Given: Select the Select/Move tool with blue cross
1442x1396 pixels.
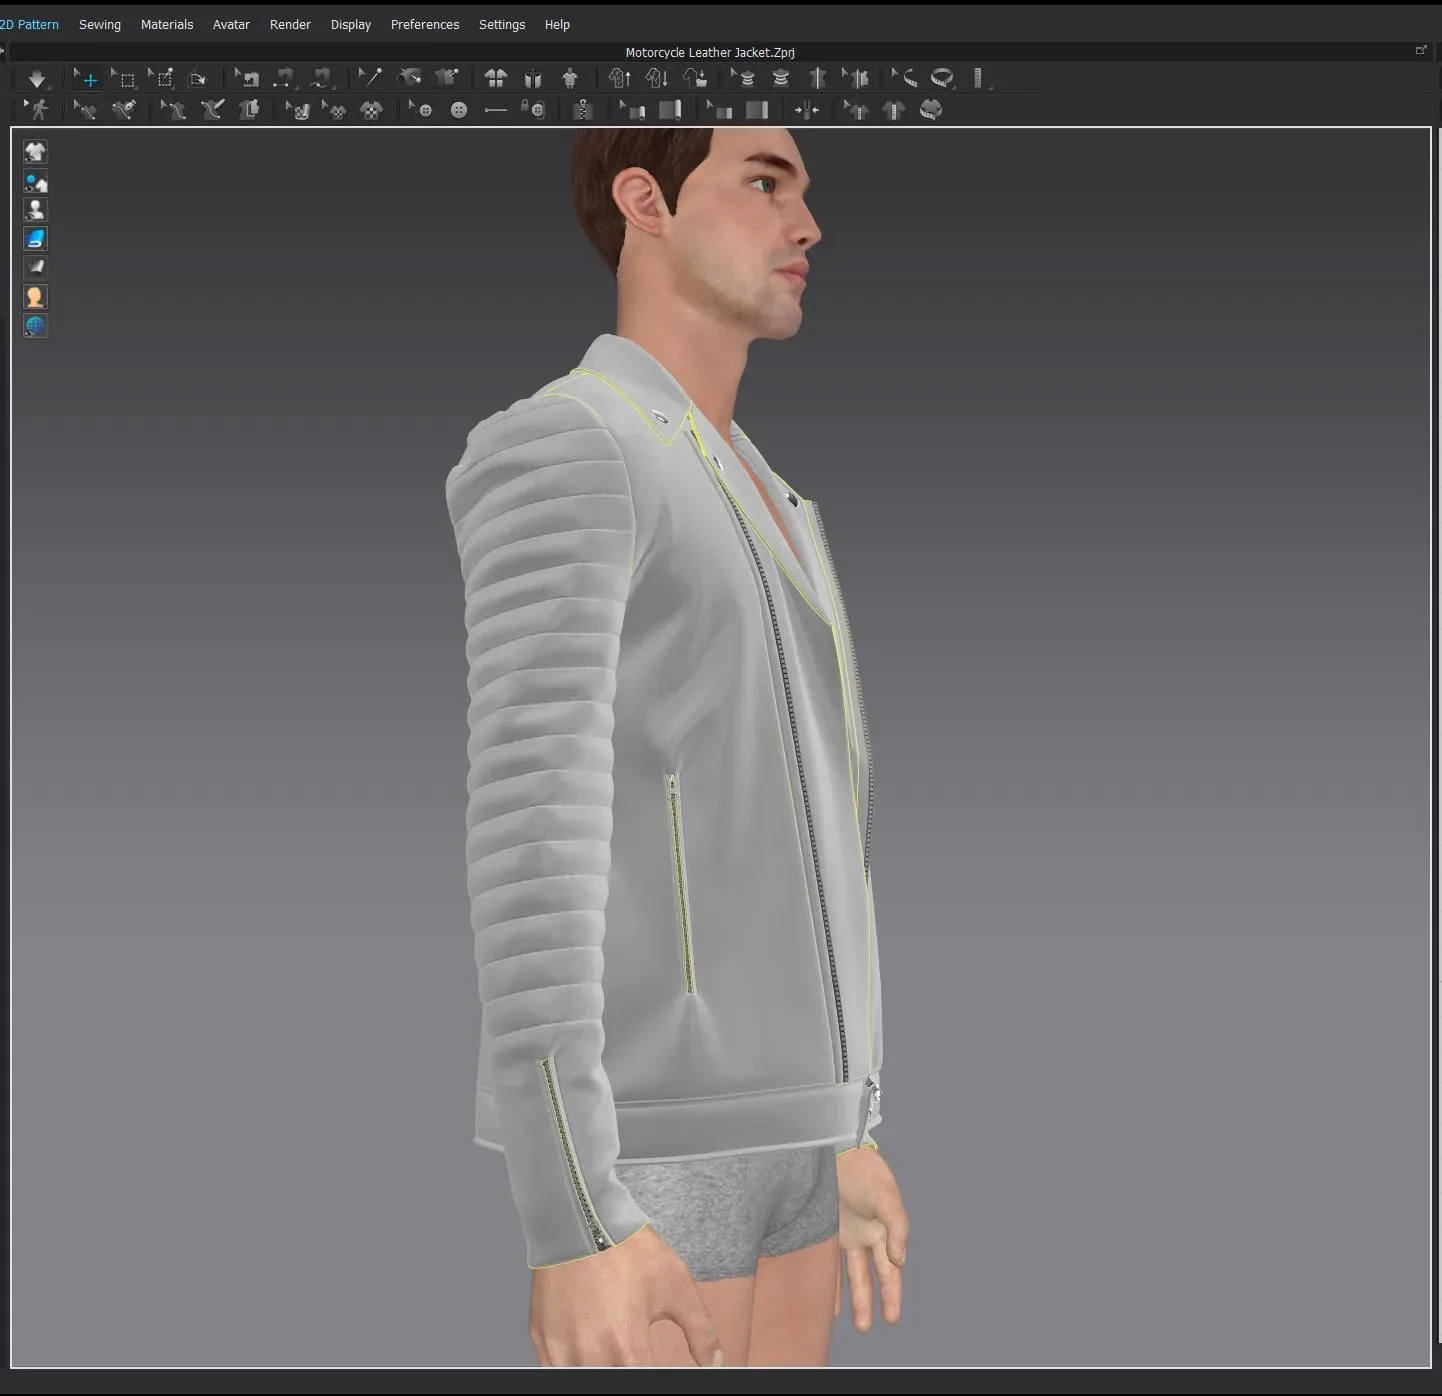Looking at the screenshot, I should pos(86,78).
